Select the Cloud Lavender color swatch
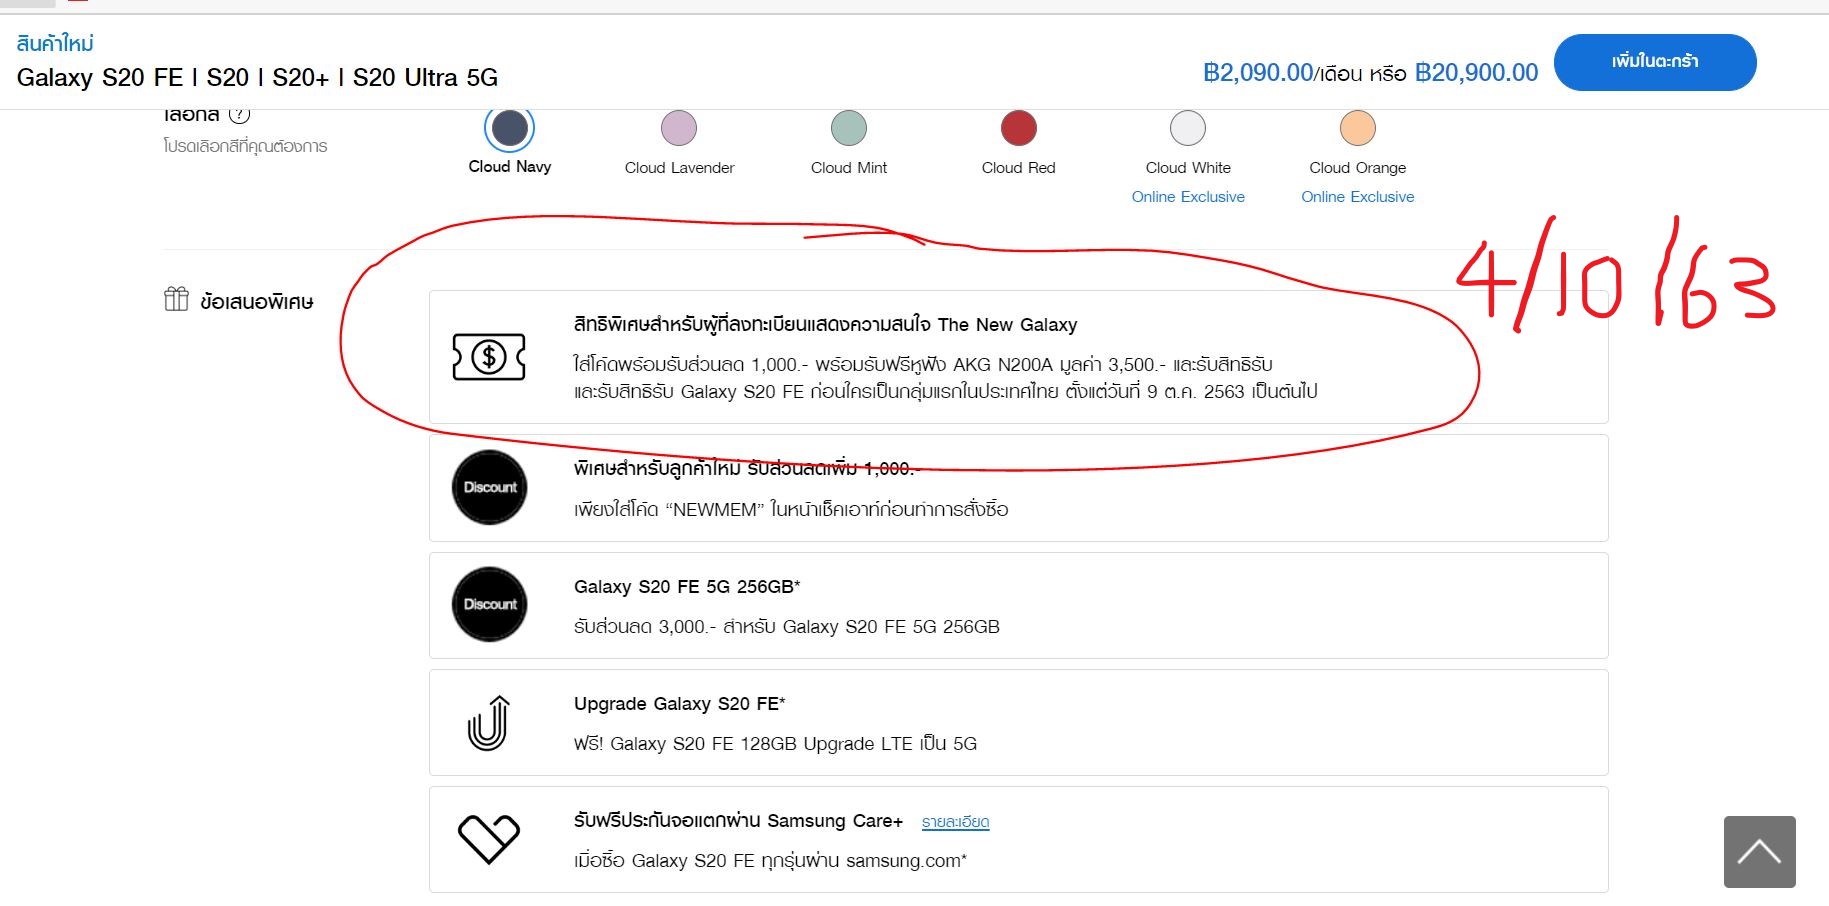This screenshot has width=1829, height=906. coord(679,128)
